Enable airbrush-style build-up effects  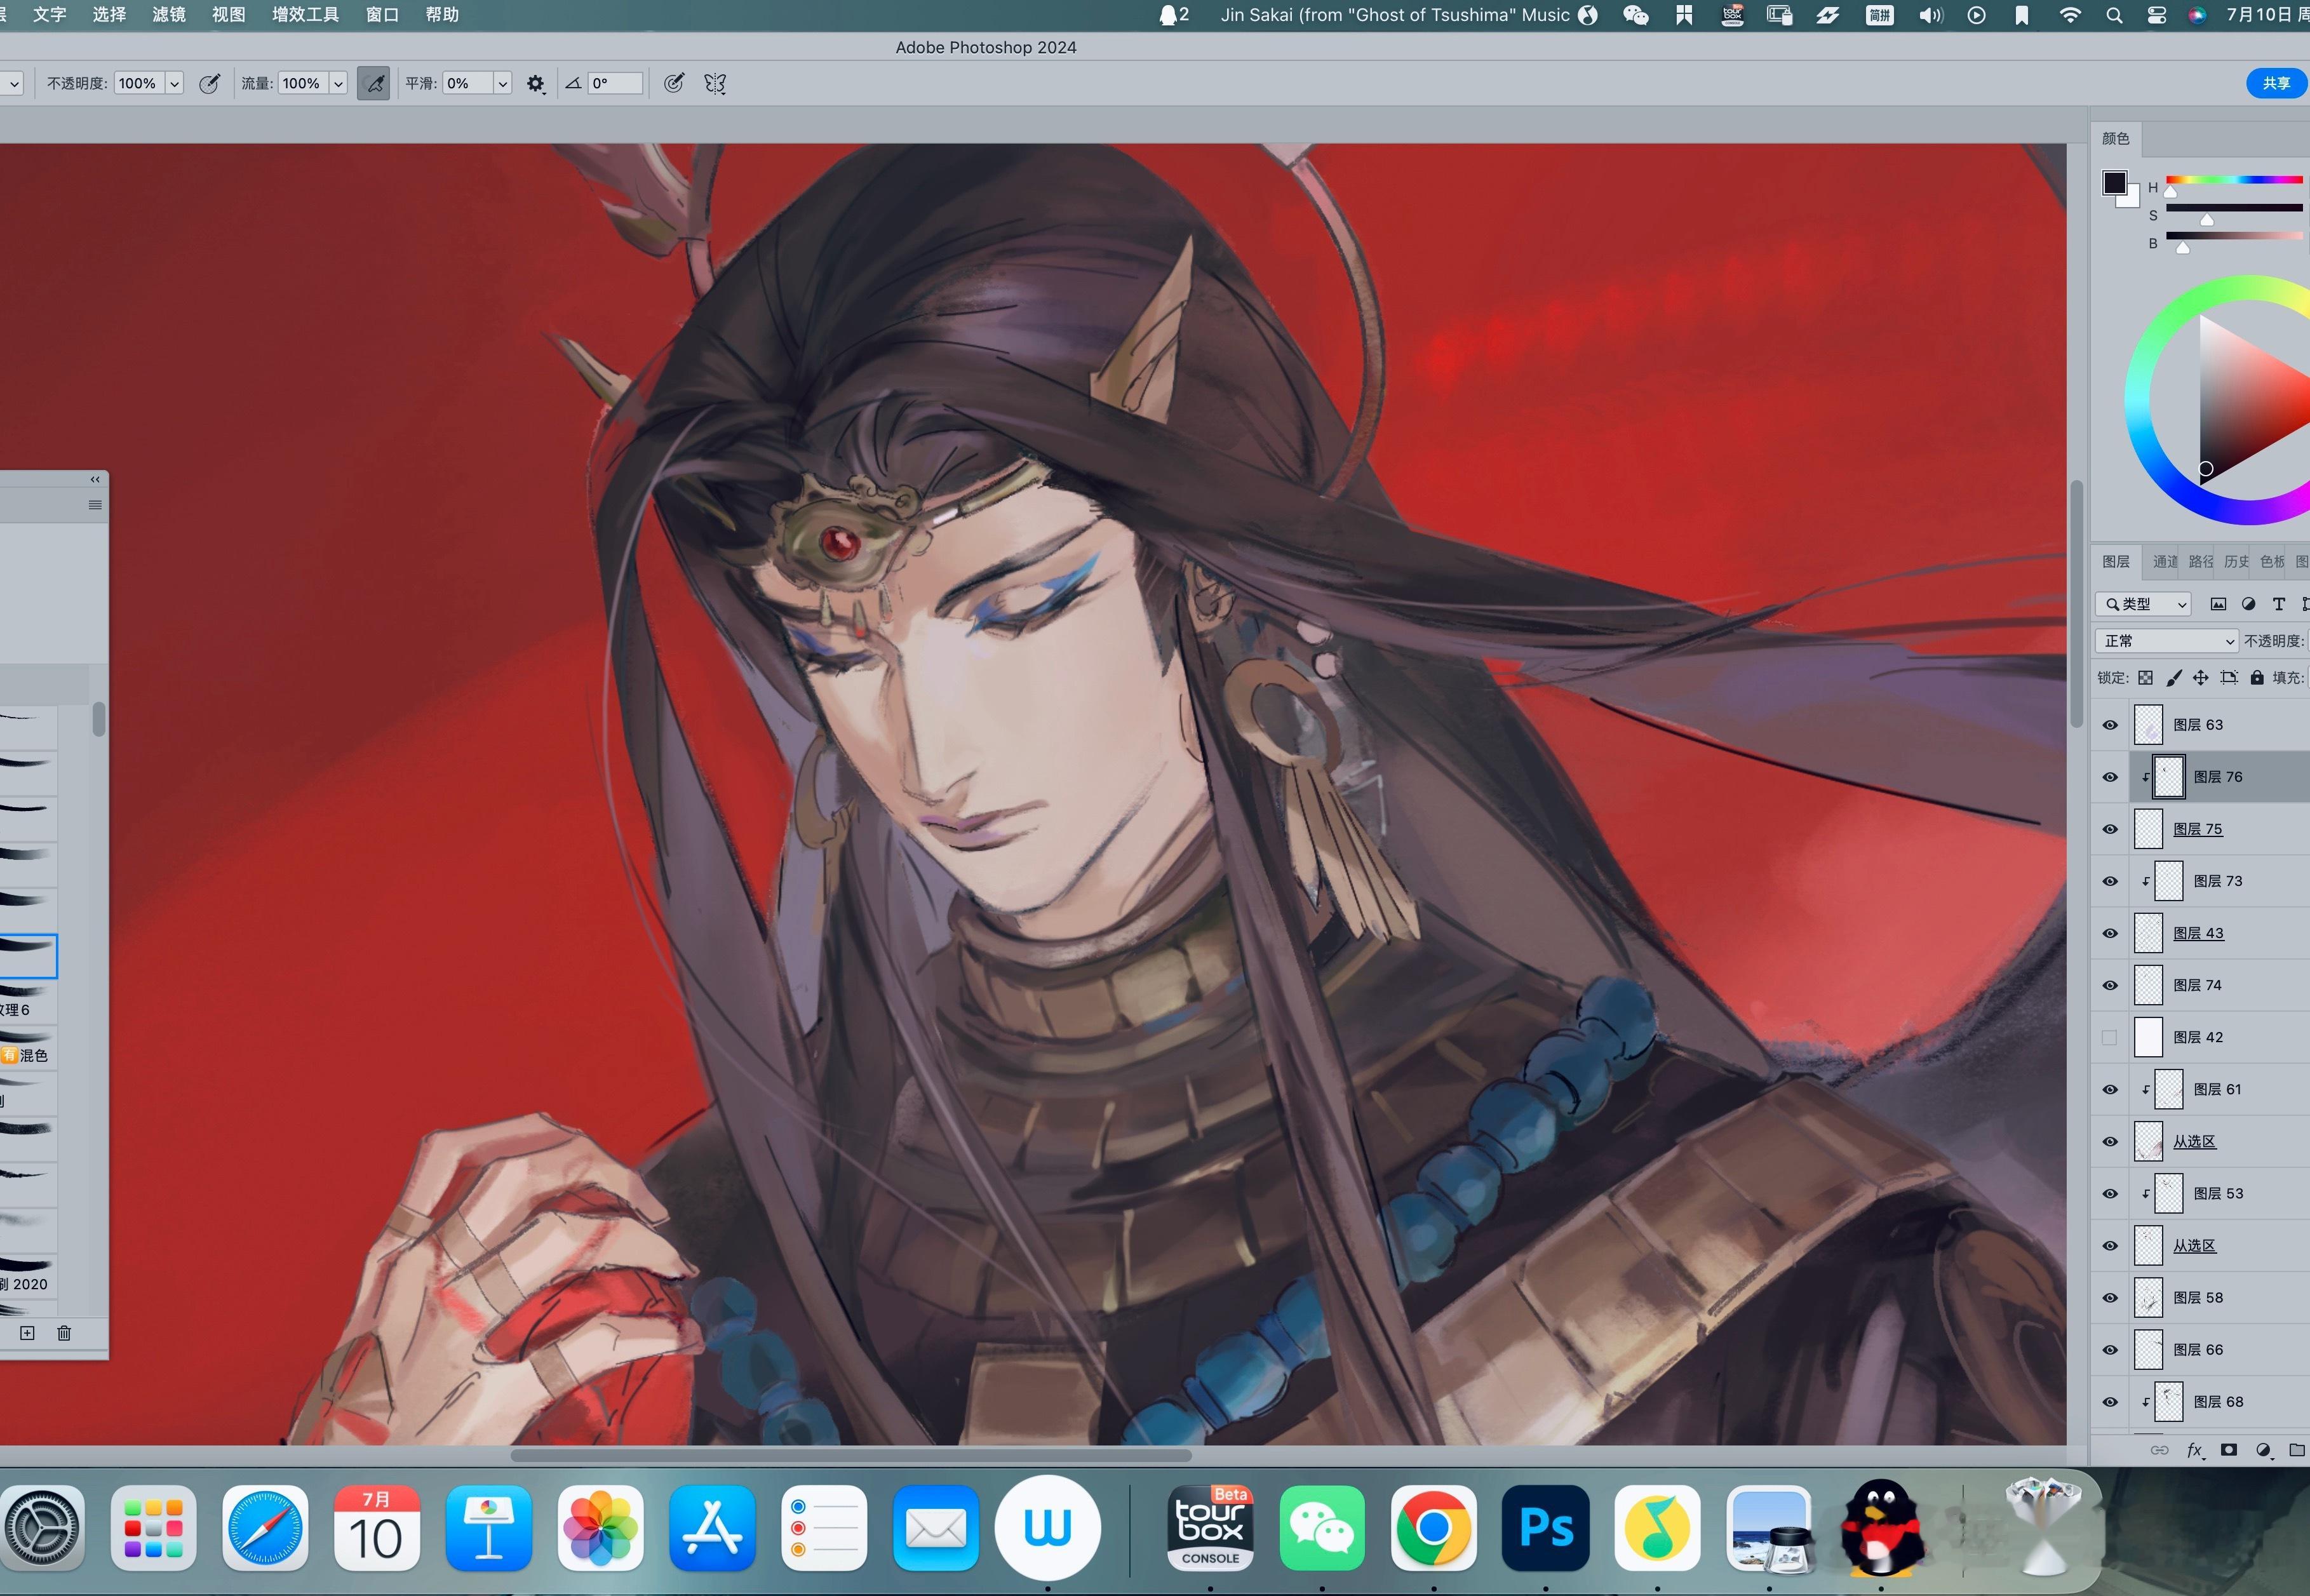(374, 84)
